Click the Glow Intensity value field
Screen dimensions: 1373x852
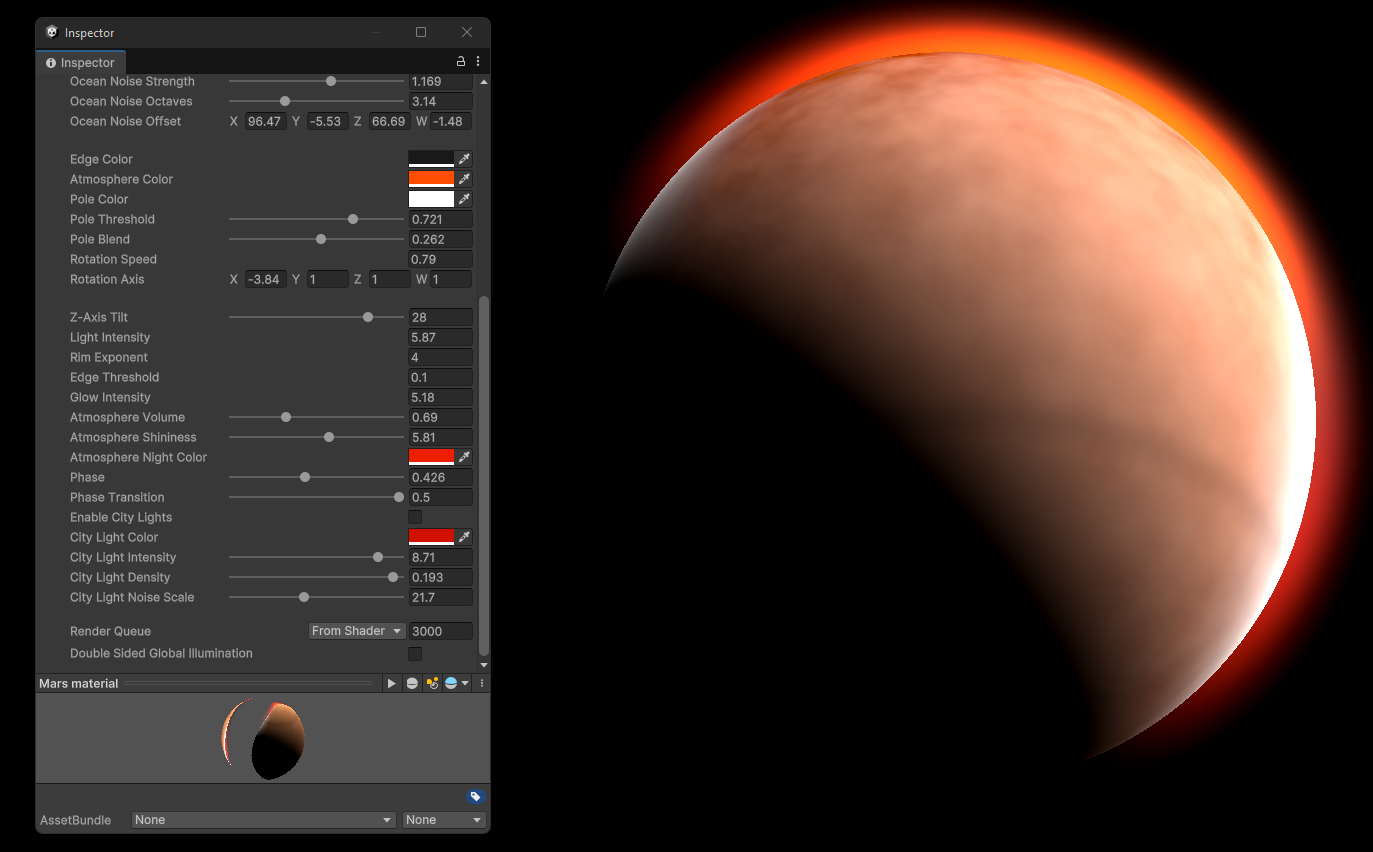click(440, 397)
